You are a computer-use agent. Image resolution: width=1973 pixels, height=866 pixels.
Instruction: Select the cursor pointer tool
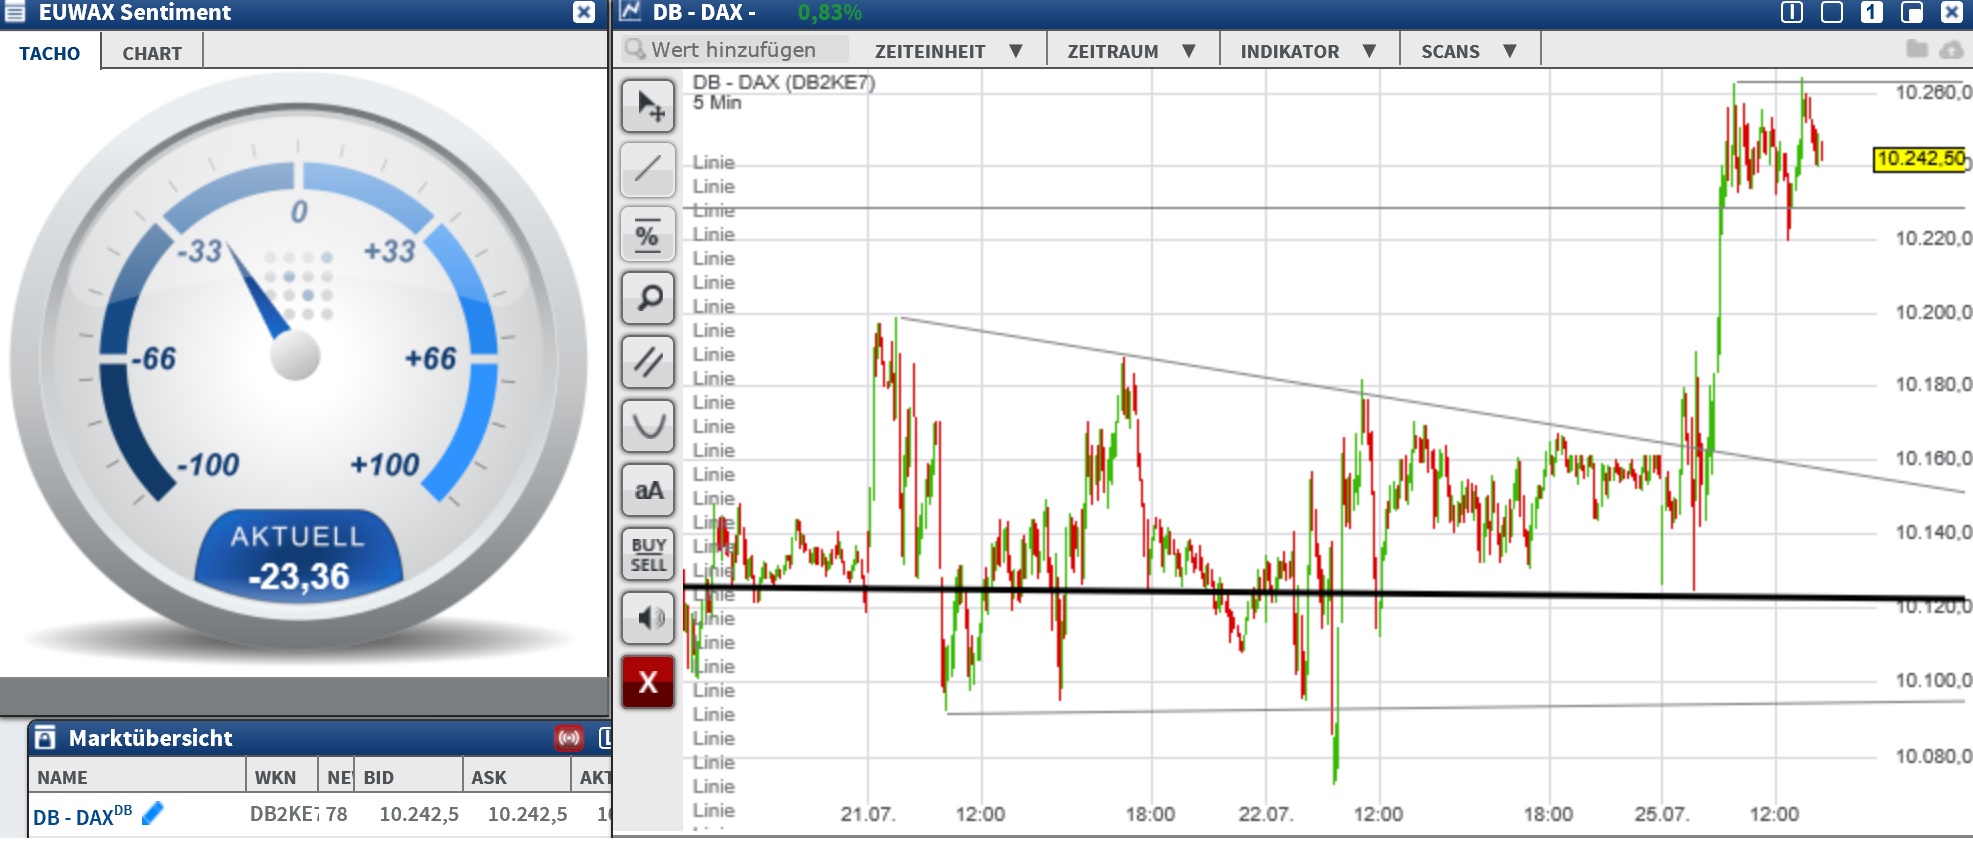pos(648,106)
